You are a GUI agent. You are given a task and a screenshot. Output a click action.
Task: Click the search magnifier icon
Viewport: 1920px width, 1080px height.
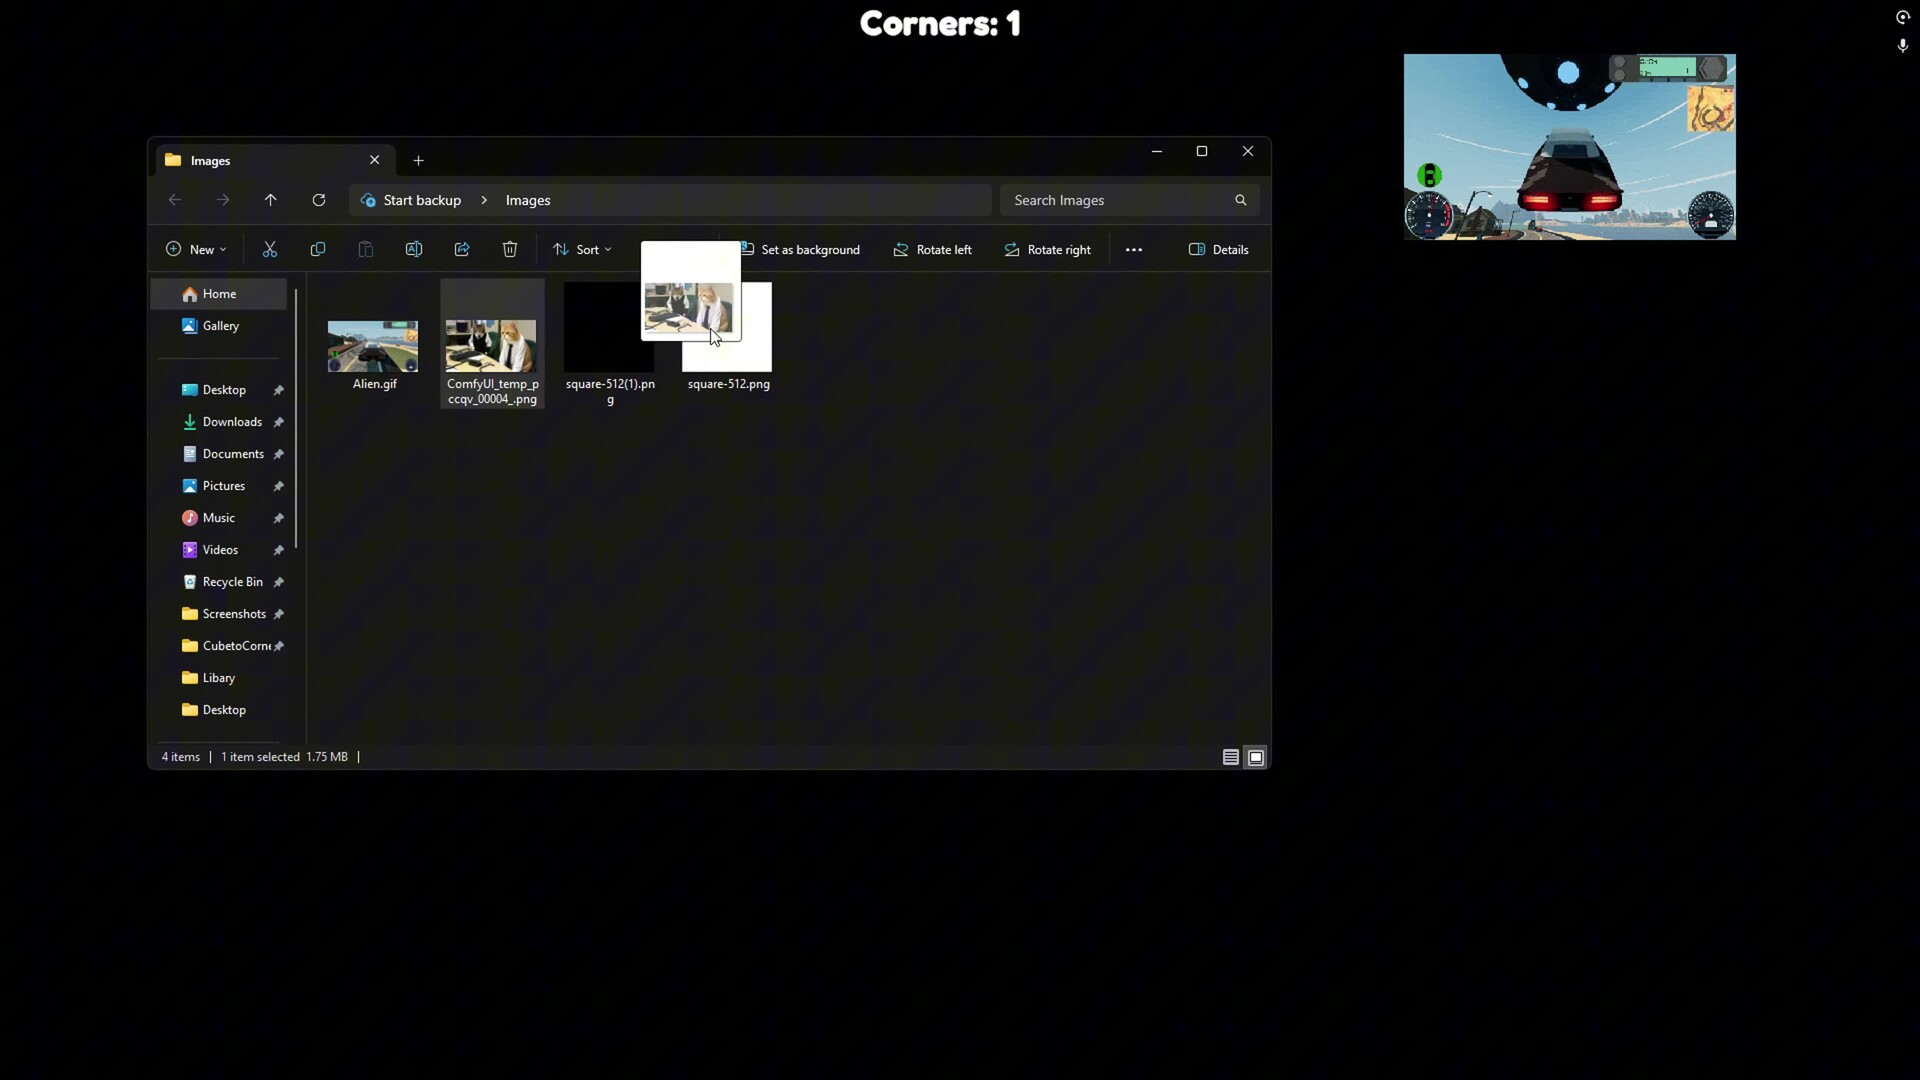[x=1241, y=200]
